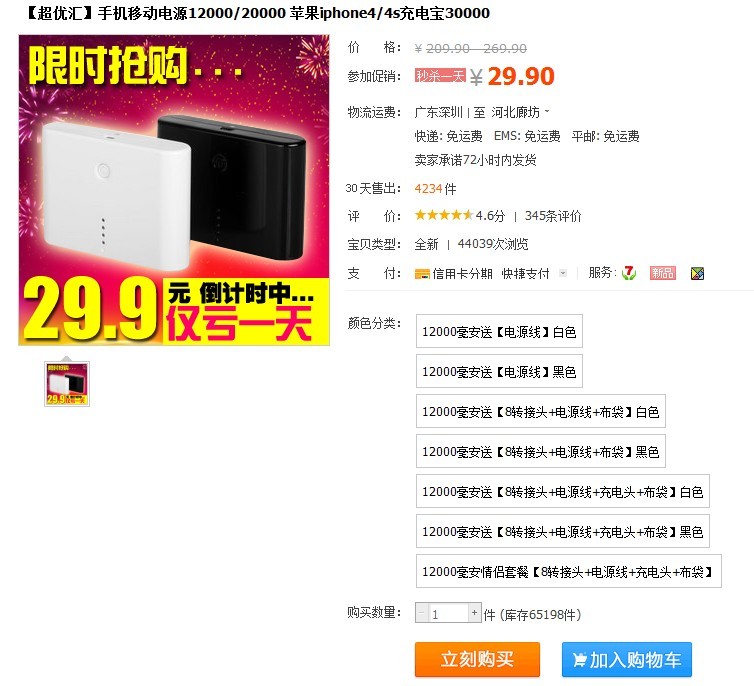Expand the payment methods dropdown arrow

click(563, 273)
